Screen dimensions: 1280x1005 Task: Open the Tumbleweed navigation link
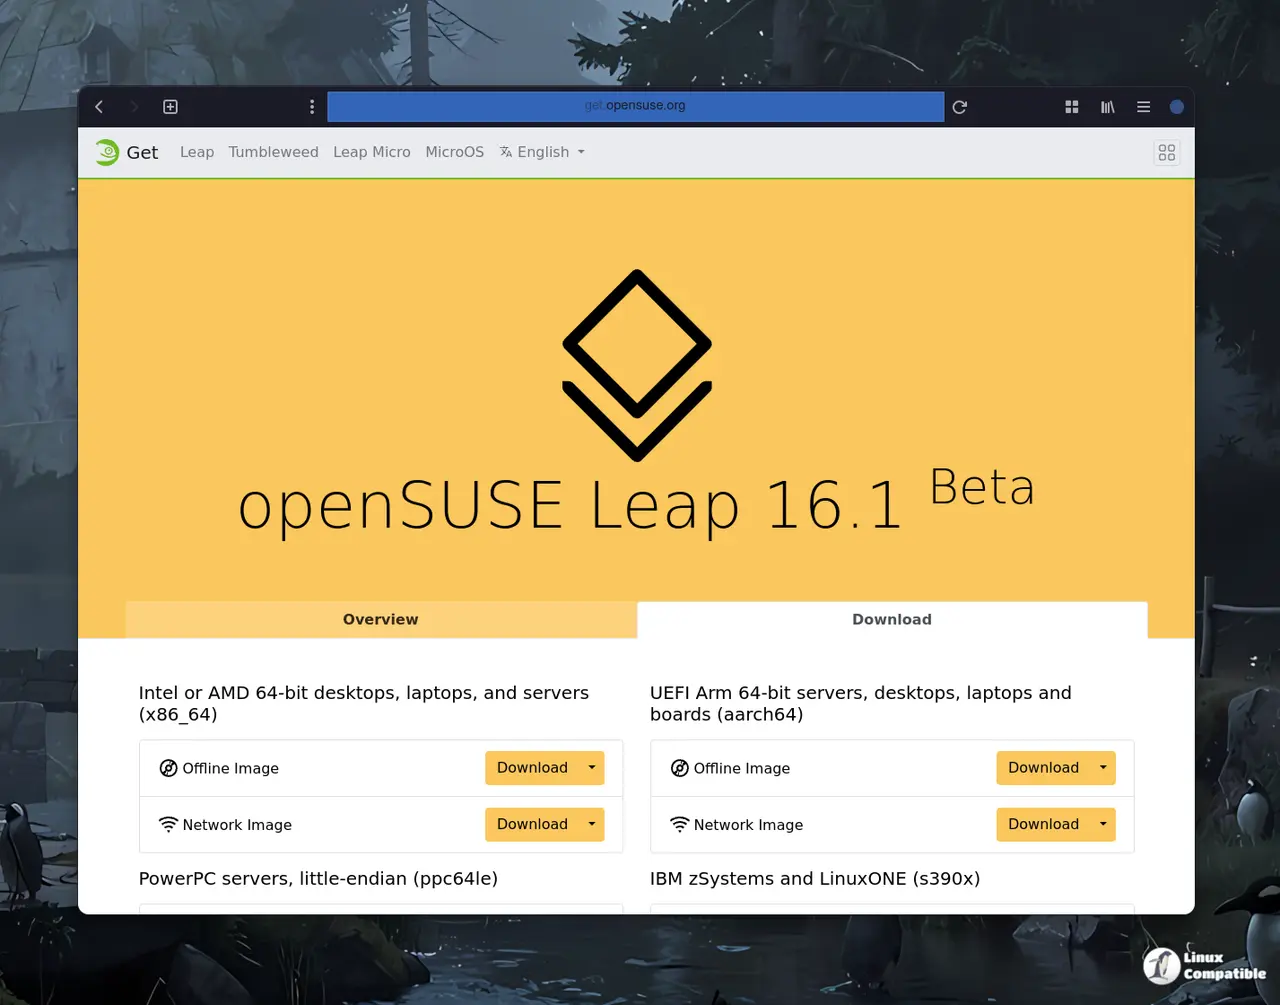click(273, 152)
